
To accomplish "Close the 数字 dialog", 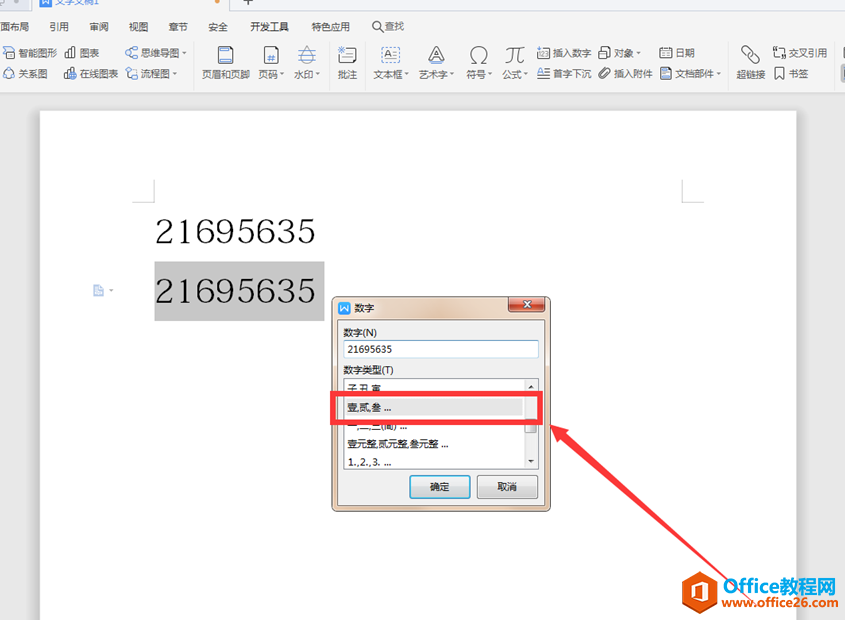I will [x=527, y=305].
